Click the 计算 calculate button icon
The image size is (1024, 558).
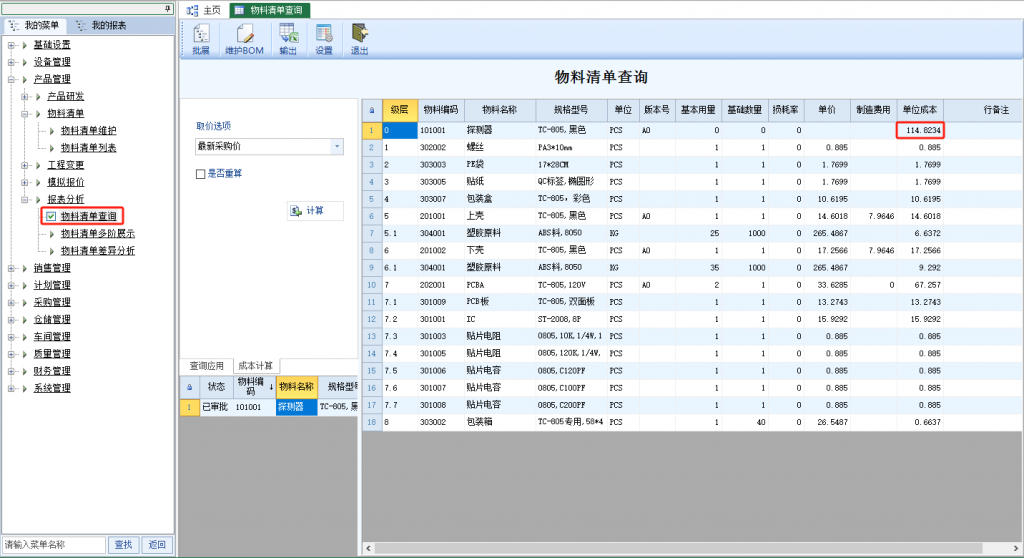pos(296,210)
